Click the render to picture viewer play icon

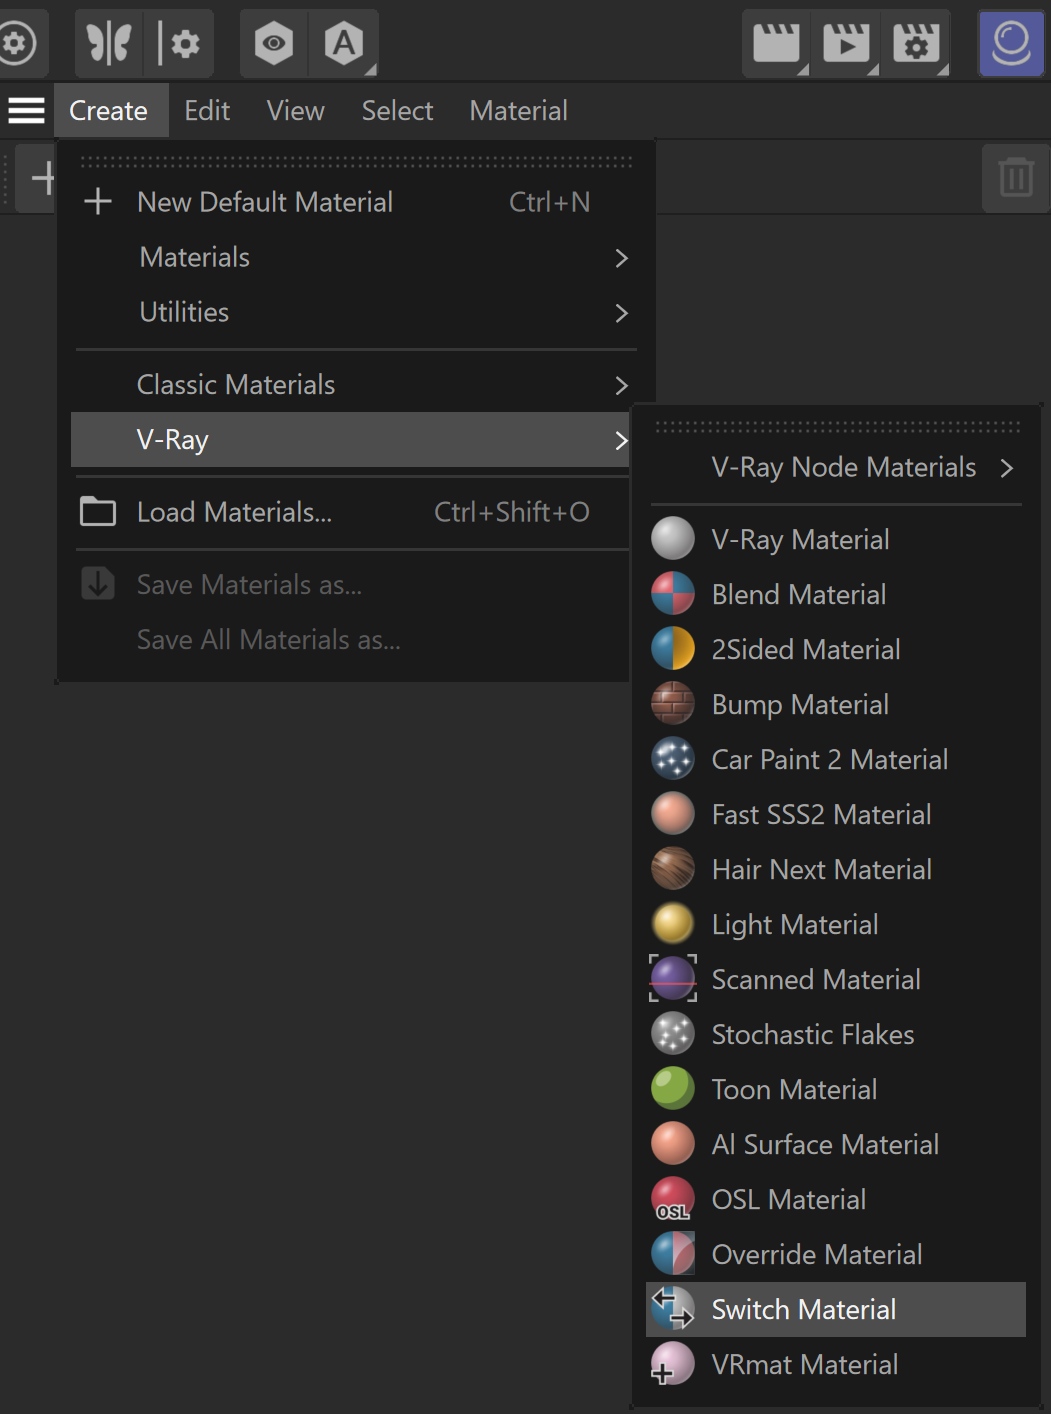click(846, 44)
